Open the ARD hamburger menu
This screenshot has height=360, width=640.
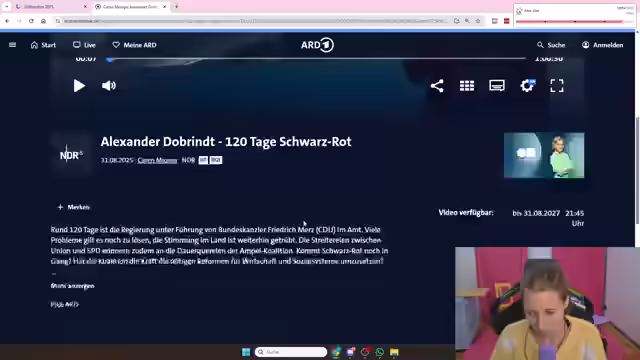point(13,45)
